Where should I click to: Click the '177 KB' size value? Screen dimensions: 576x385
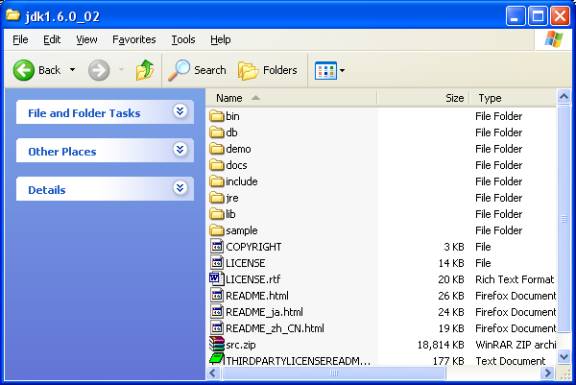448,361
